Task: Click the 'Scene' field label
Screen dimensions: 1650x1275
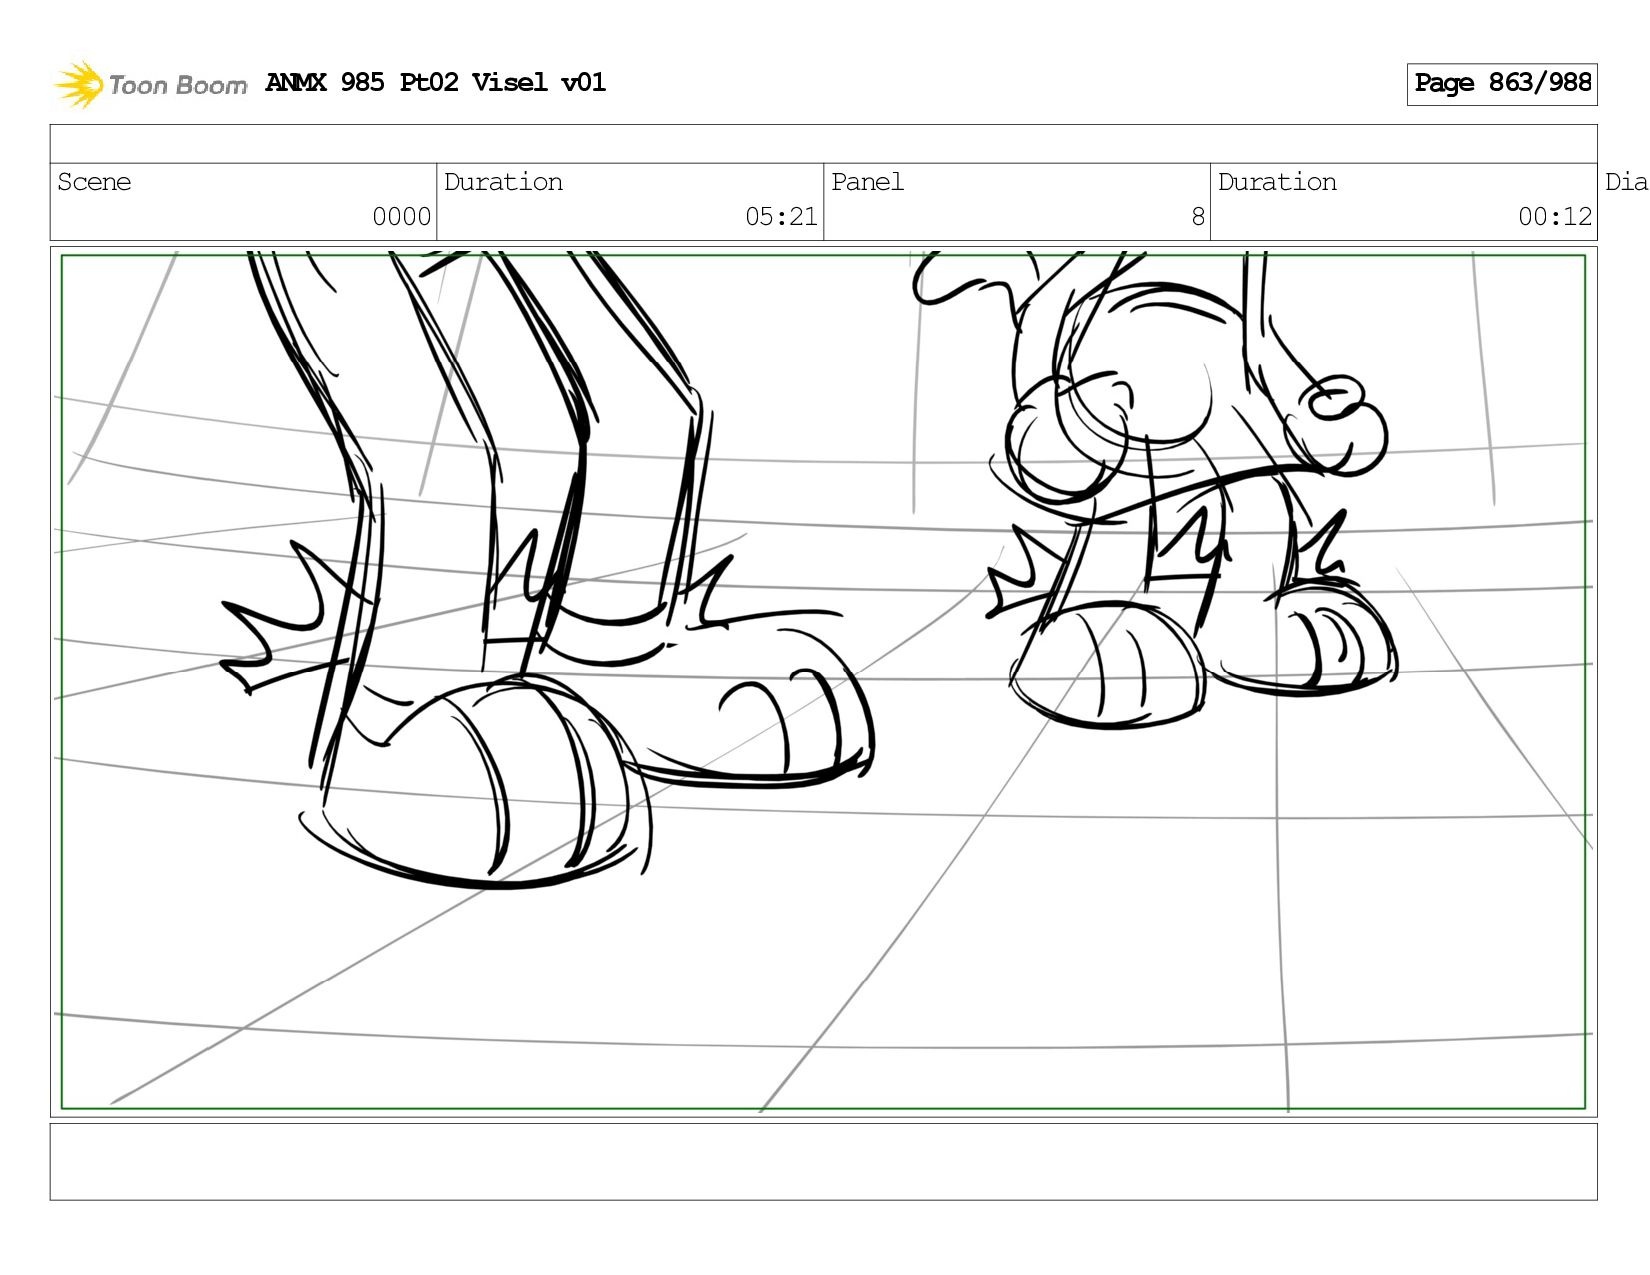Action: (94, 182)
